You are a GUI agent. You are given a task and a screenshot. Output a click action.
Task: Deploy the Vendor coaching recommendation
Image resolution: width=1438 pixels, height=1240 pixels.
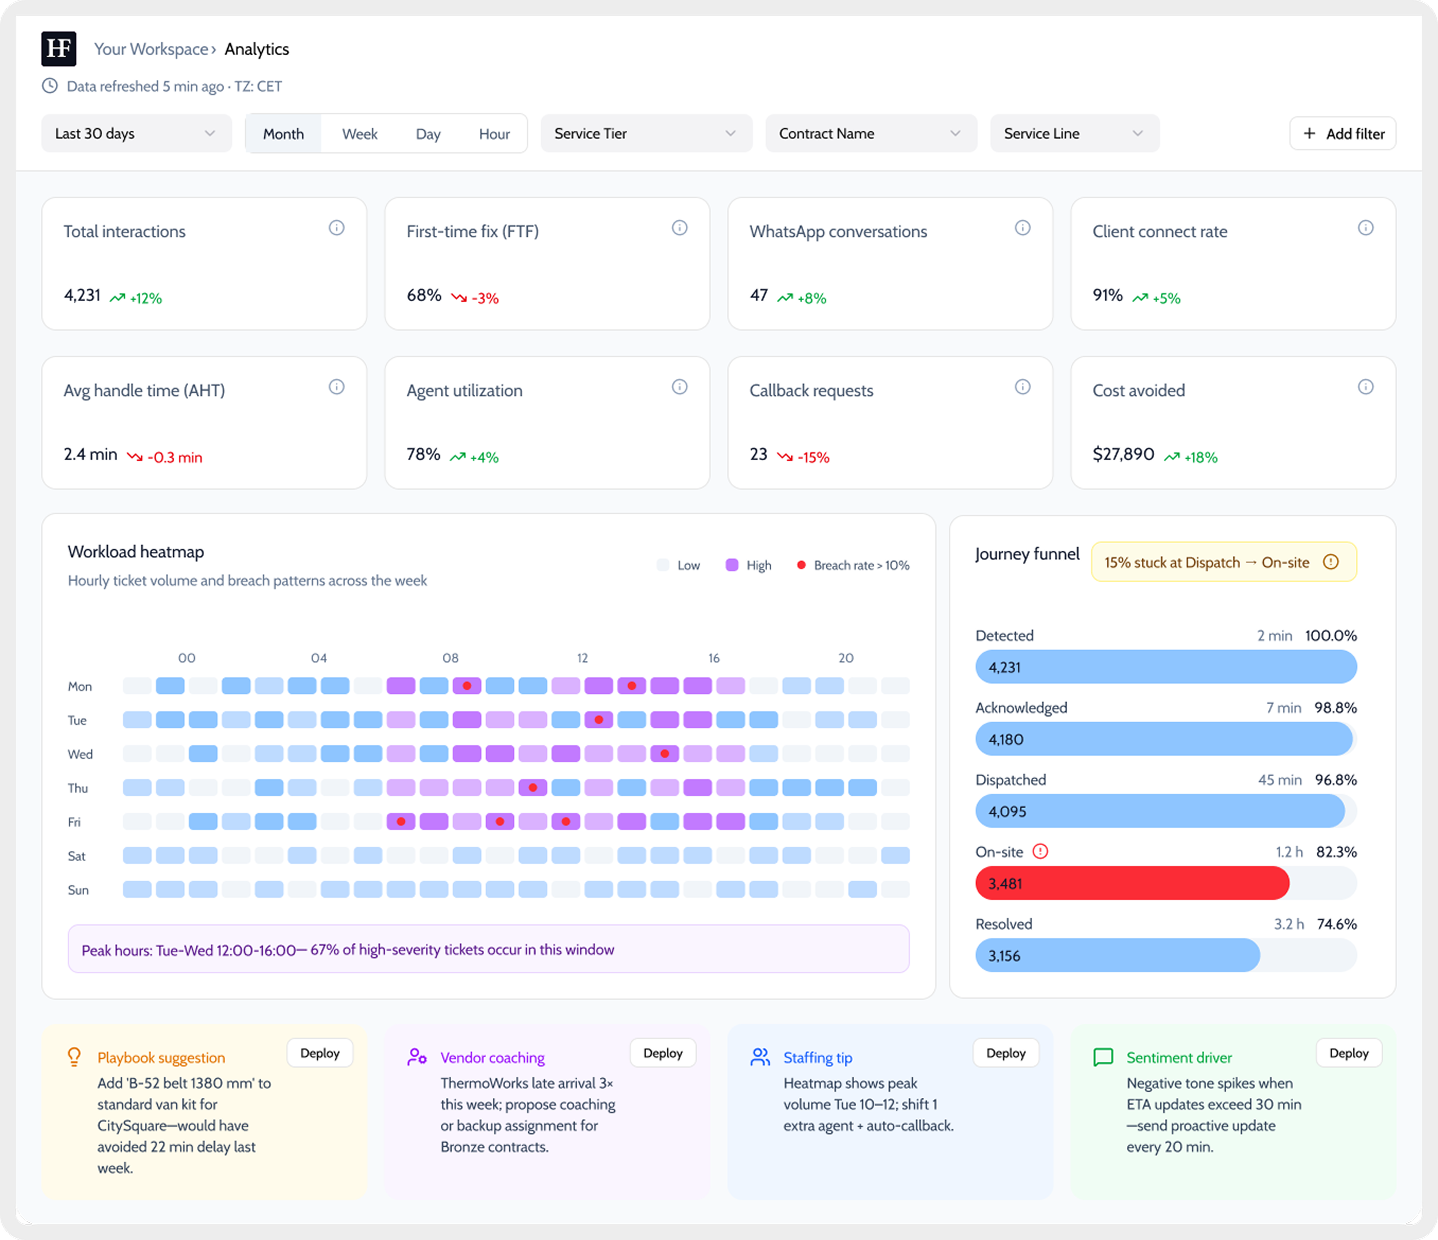(663, 1053)
